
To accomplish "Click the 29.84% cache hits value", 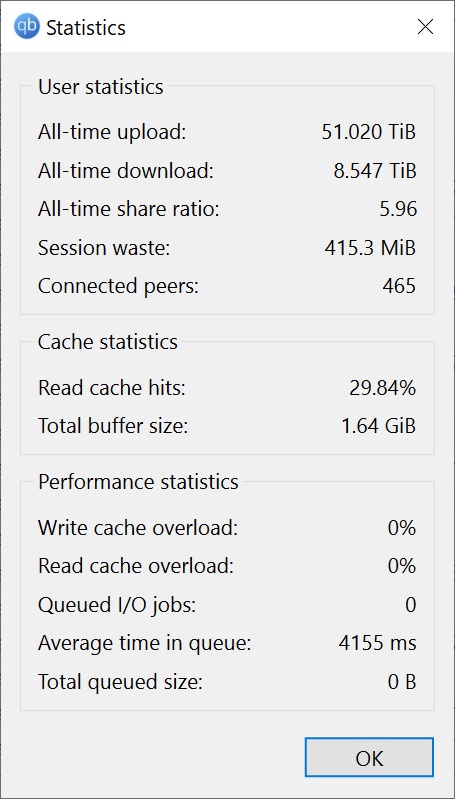I will [383, 388].
